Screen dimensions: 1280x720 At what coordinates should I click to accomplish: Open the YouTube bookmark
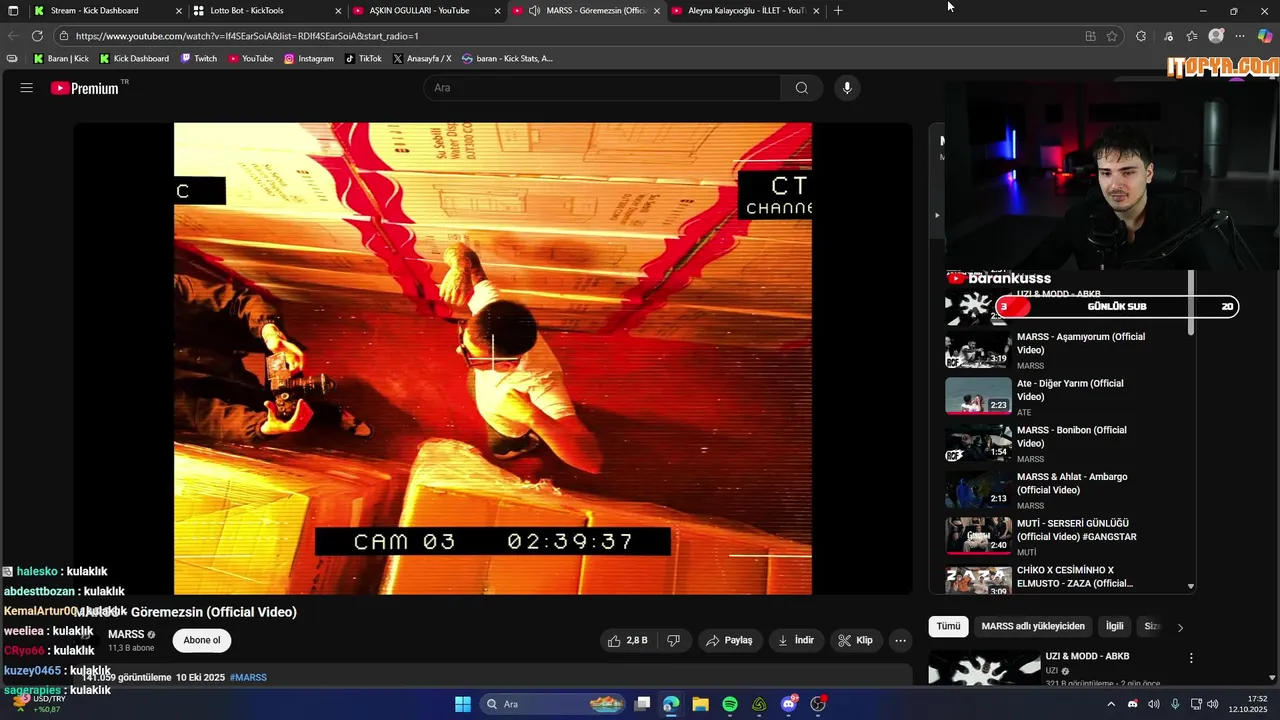point(251,59)
